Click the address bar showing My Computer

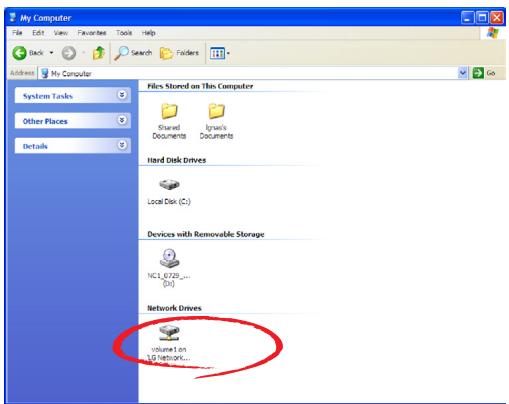click(x=248, y=73)
